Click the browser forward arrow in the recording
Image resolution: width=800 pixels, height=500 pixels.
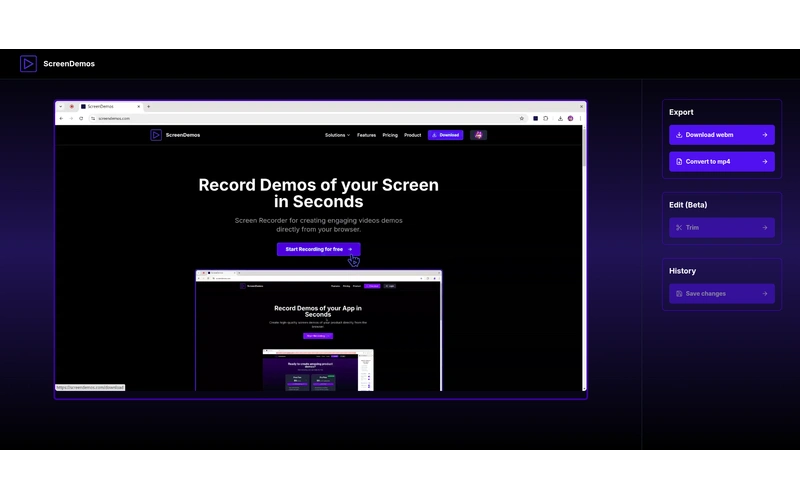coord(71,118)
